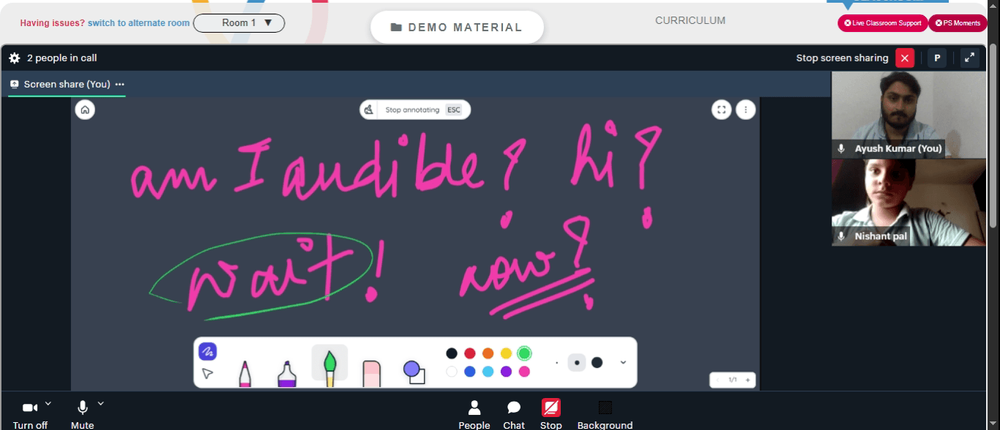Select the pink pen tool
1000x430 pixels.
tap(245, 373)
